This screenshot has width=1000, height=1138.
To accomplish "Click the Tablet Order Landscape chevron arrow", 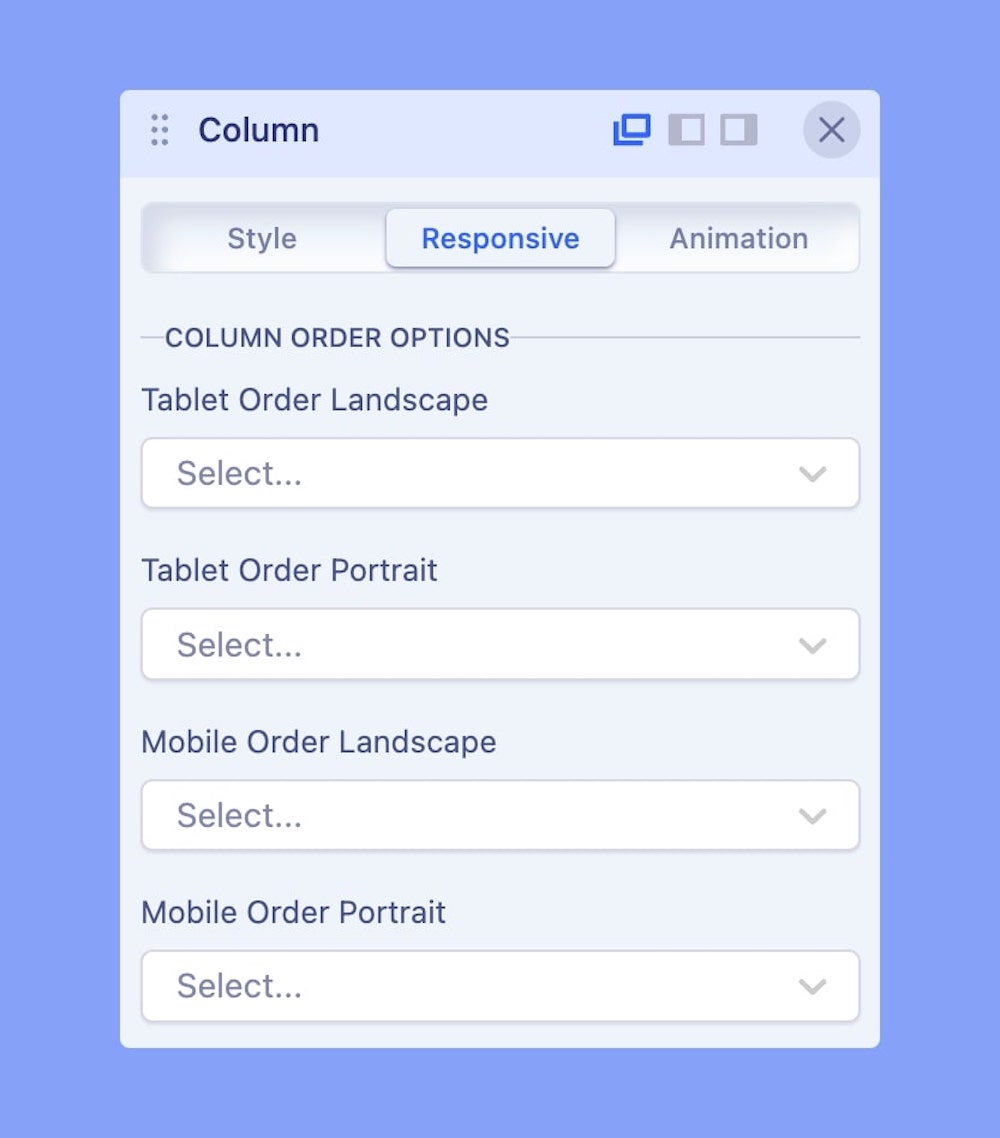I will pos(813,474).
